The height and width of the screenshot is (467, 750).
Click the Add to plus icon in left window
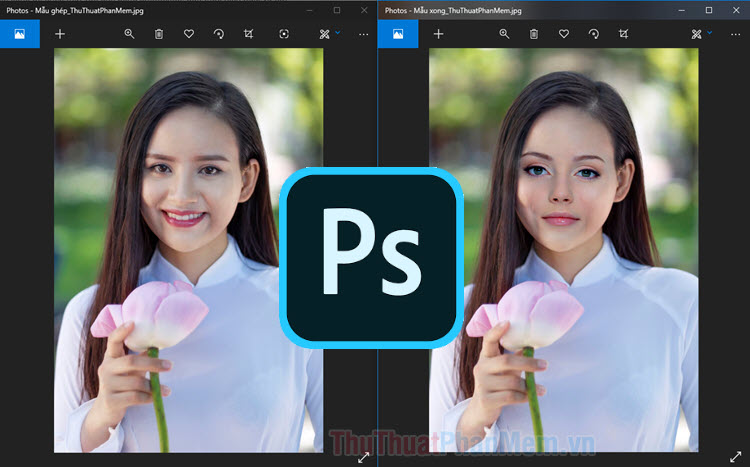[60, 34]
